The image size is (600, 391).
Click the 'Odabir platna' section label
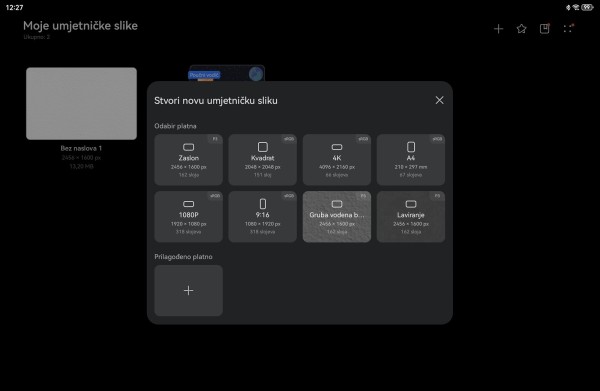coord(175,126)
